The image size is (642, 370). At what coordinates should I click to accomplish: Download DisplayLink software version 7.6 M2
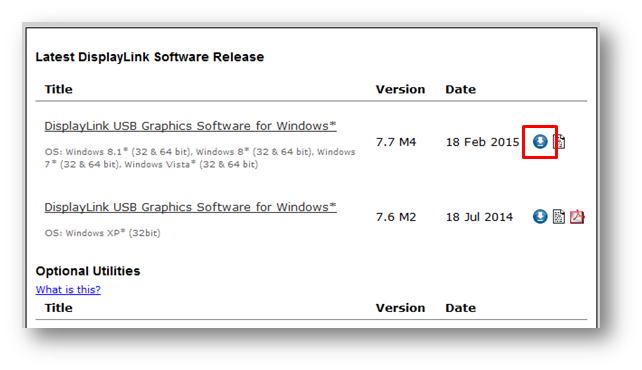pos(540,217)
